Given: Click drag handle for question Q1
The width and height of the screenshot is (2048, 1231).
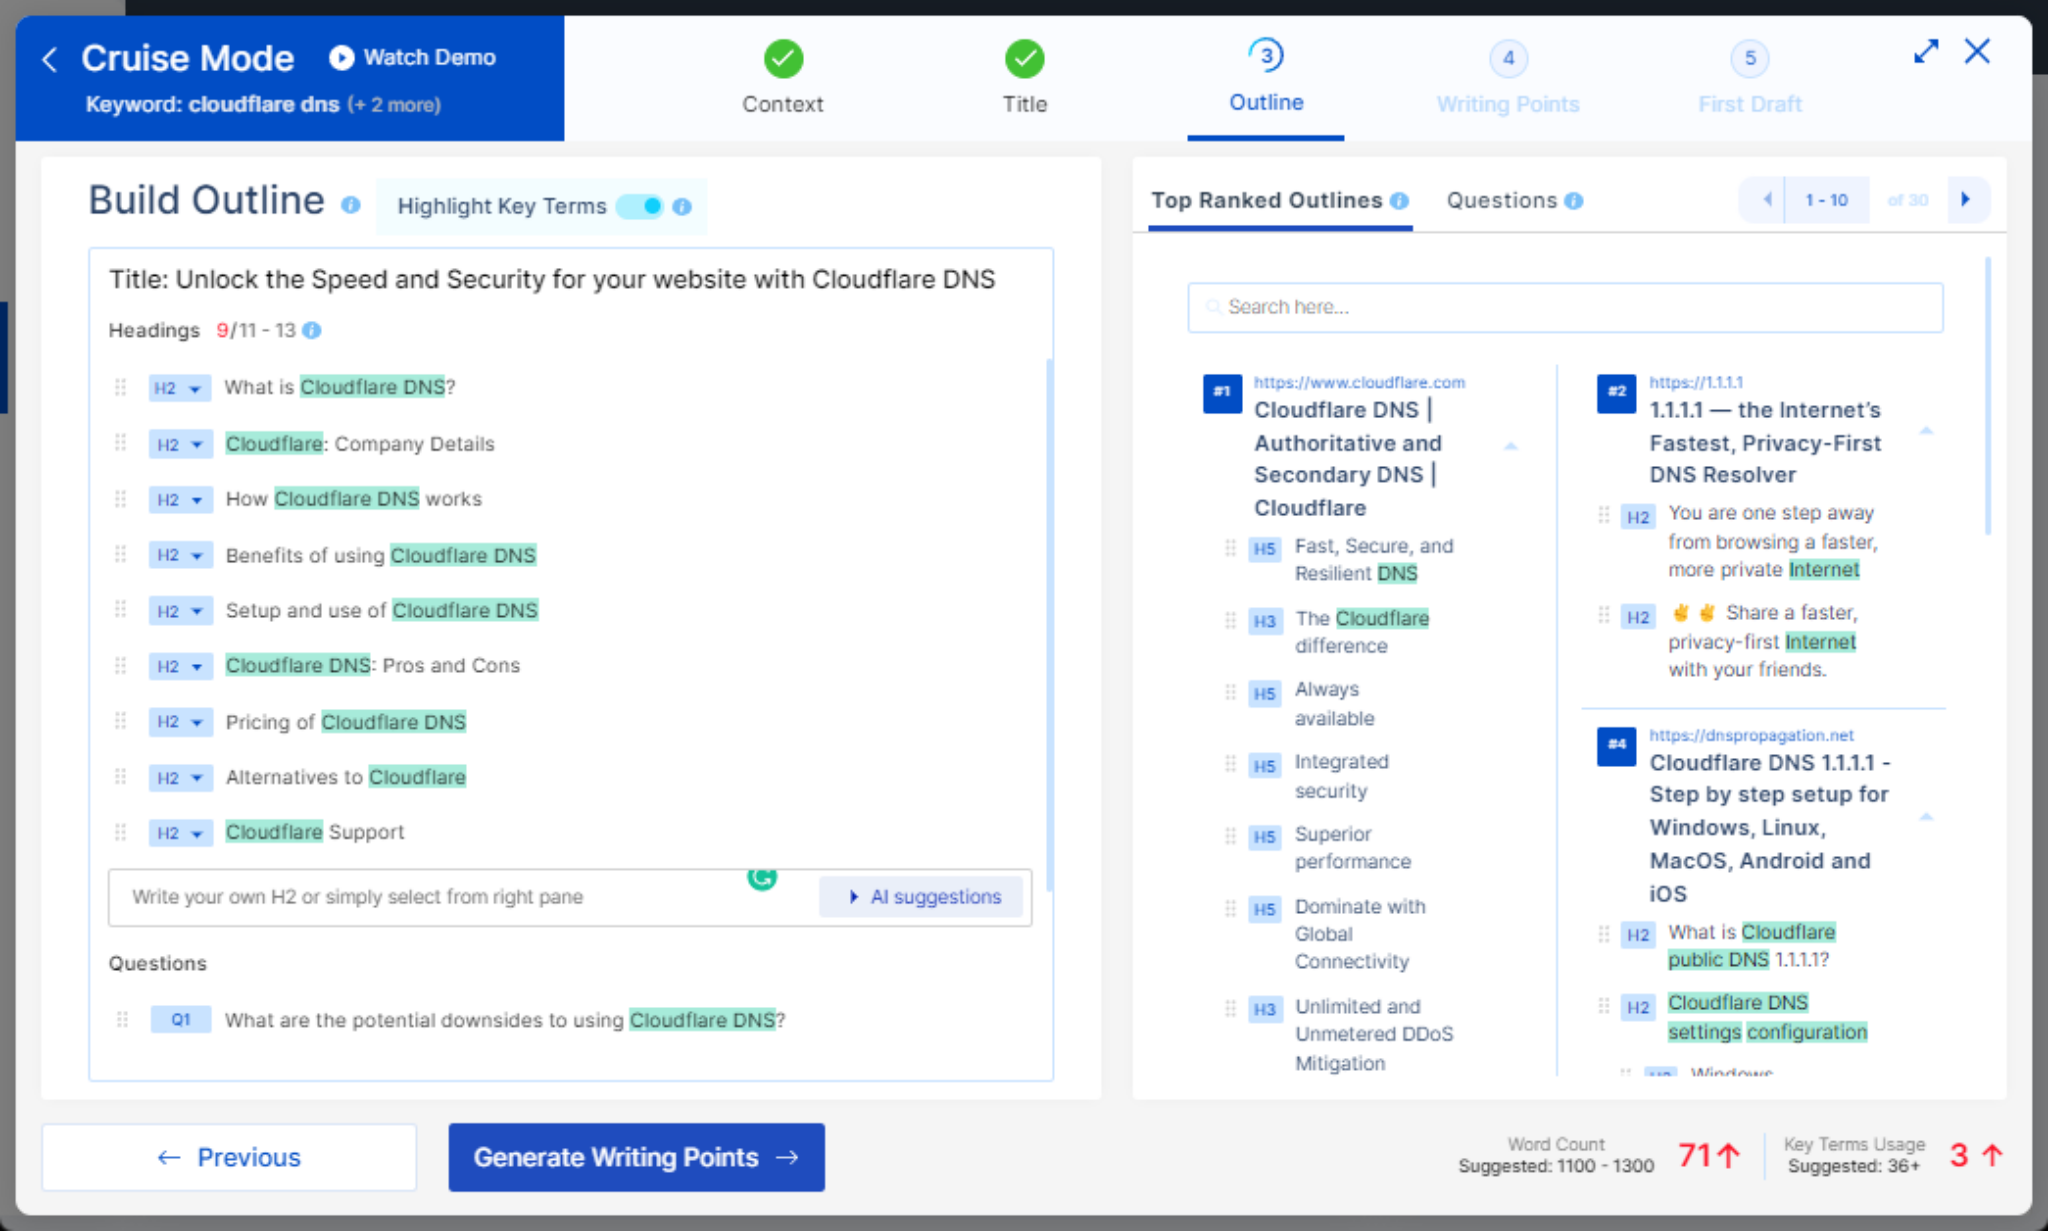Looking at the screenshot, I should coord(122,1019).
